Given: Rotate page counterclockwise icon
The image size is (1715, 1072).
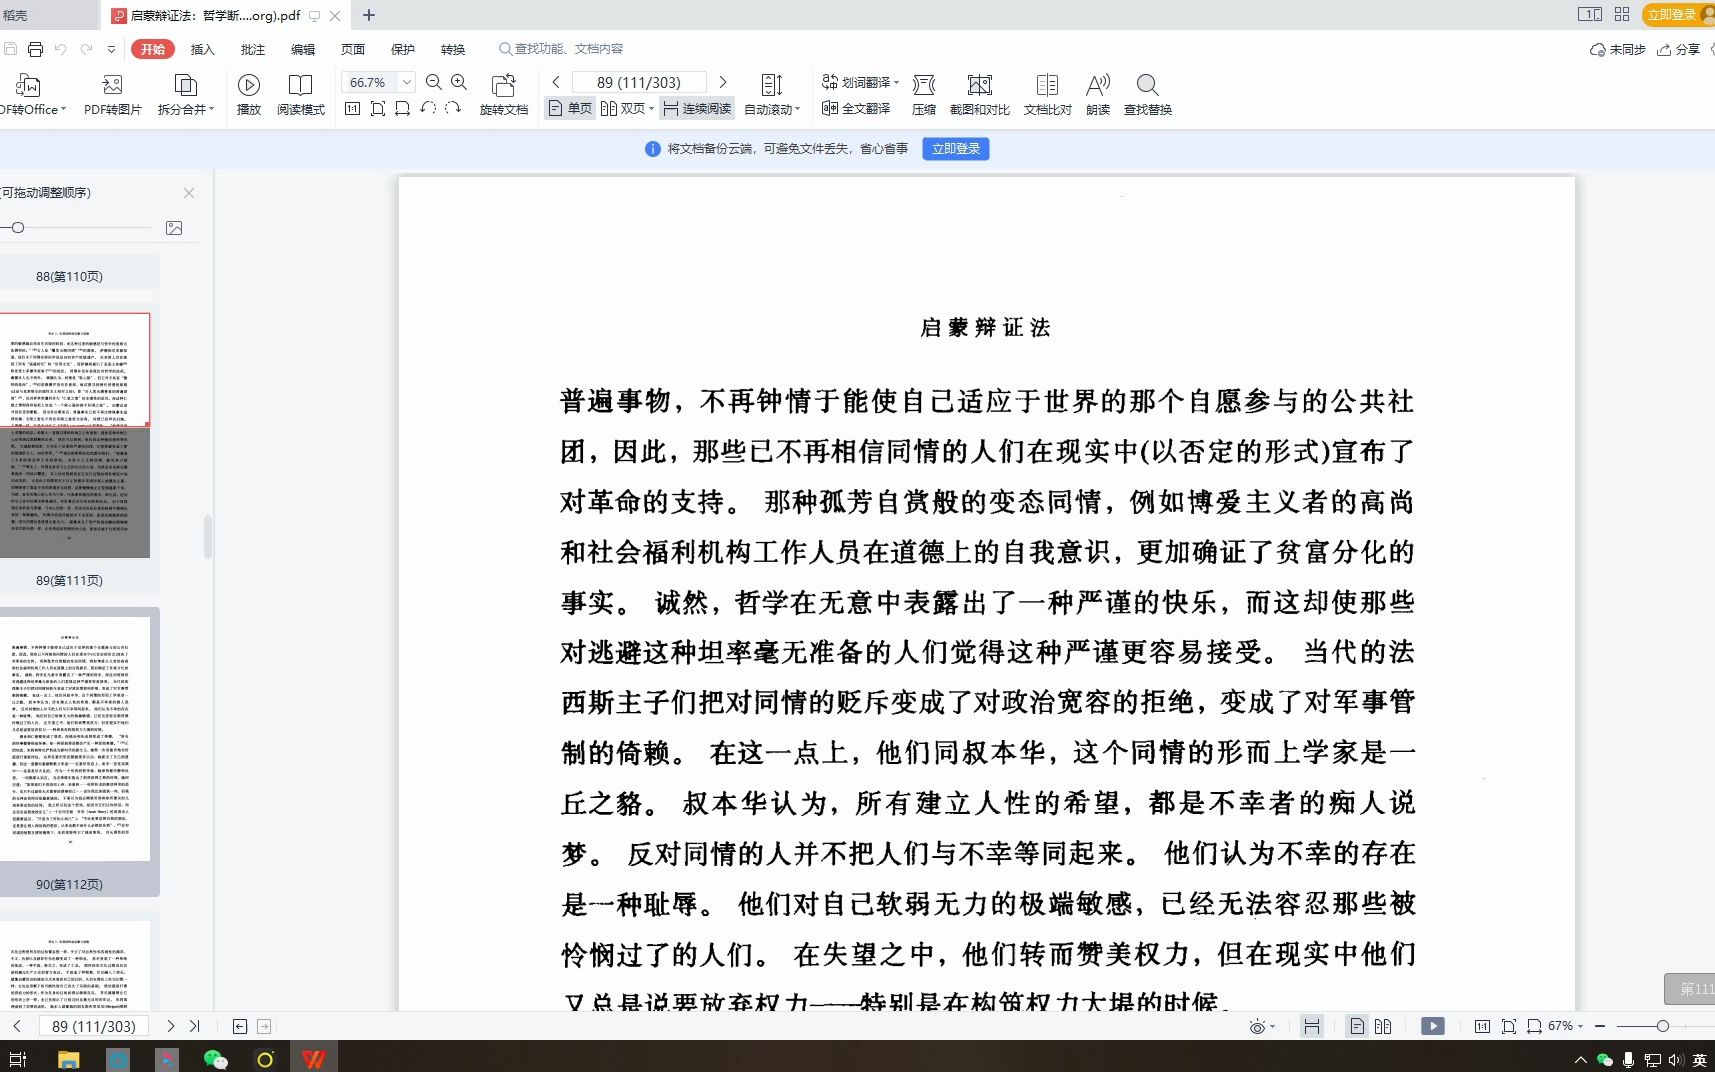Looking at the screenshot, I should point(428,108).
